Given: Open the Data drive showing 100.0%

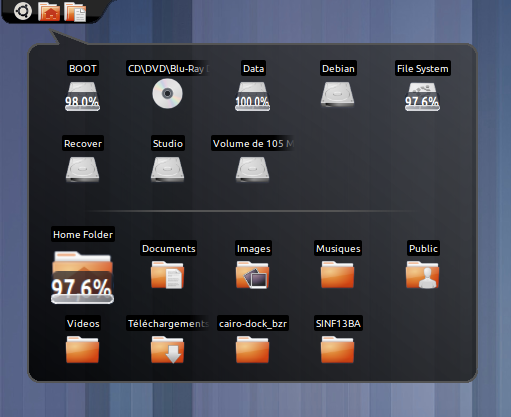Looking at the screenshot, I should [x=252, y=96].
